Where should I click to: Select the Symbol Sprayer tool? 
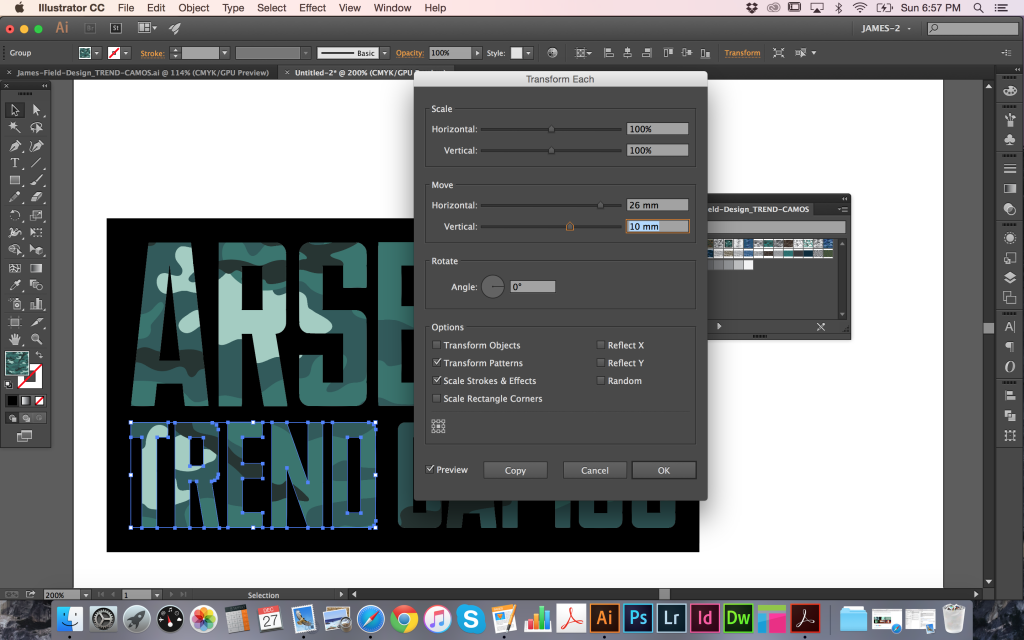pos(14,304)
